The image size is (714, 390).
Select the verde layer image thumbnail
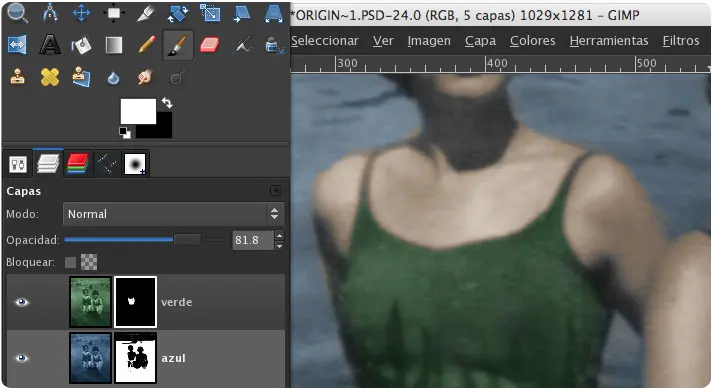point(90,302)
